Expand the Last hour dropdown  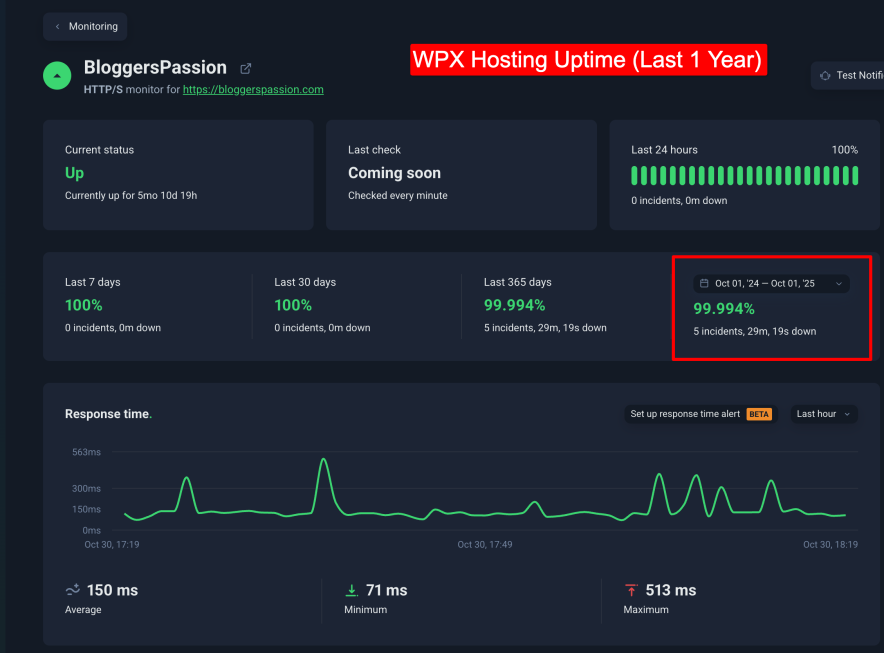tap(822, 413)
